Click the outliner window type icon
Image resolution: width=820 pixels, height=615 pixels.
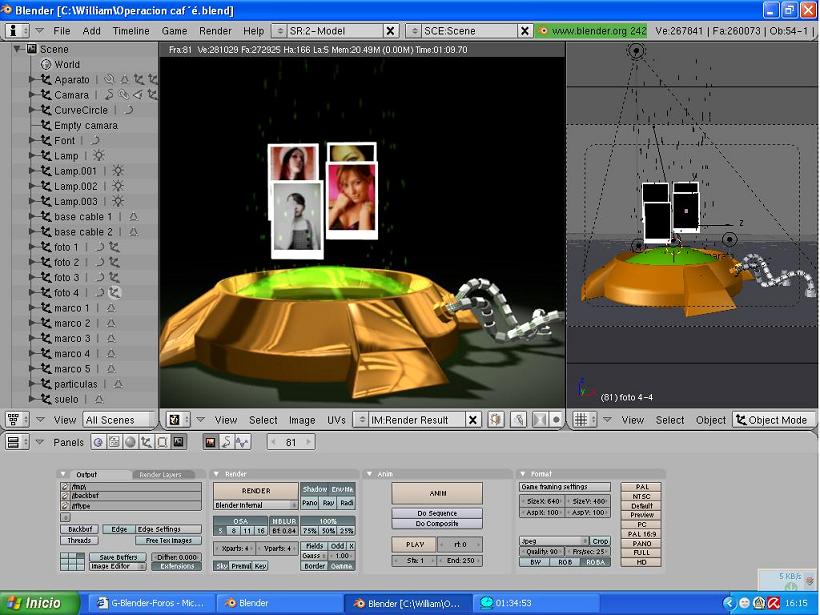pos(15,420)
